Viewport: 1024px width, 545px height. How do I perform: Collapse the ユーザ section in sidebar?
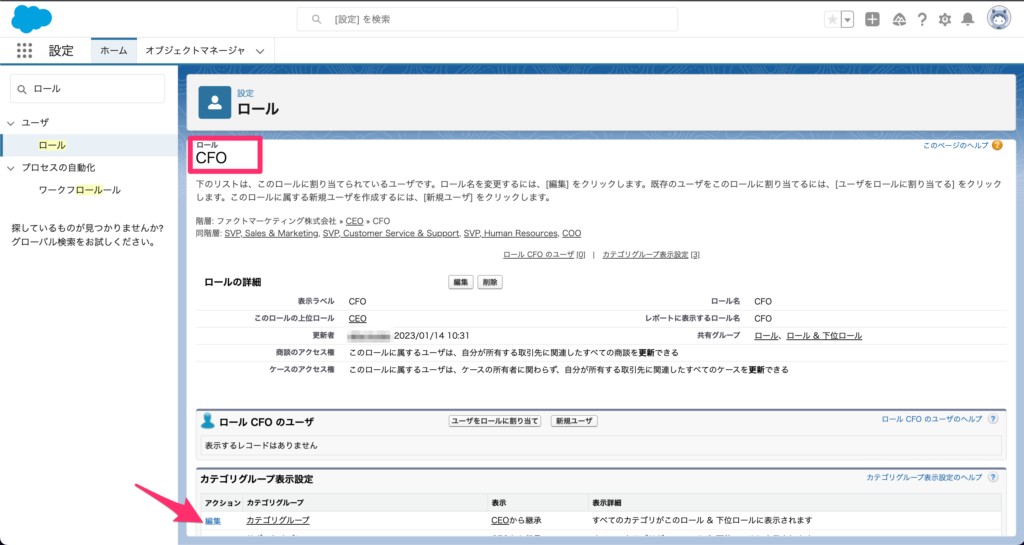(10, 123)
